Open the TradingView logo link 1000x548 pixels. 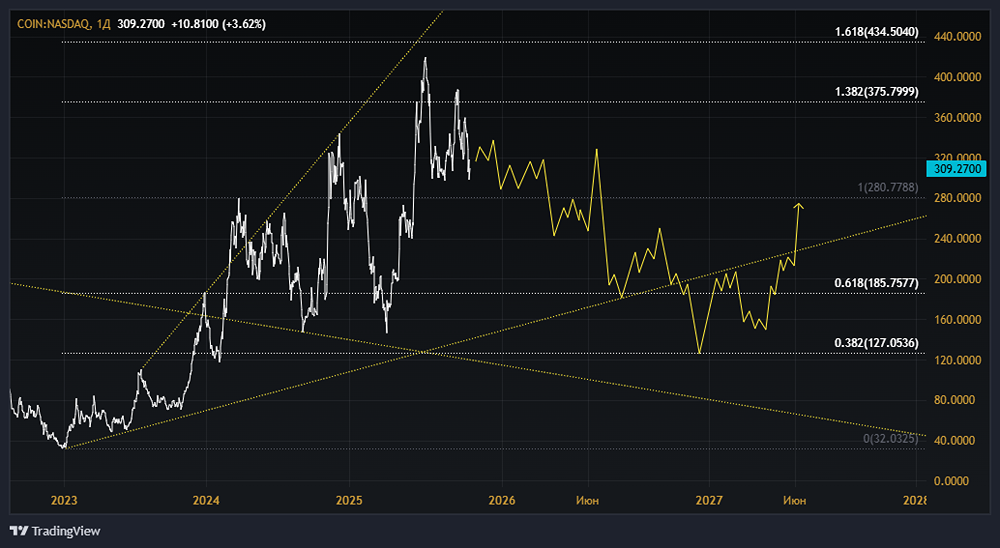55,531
